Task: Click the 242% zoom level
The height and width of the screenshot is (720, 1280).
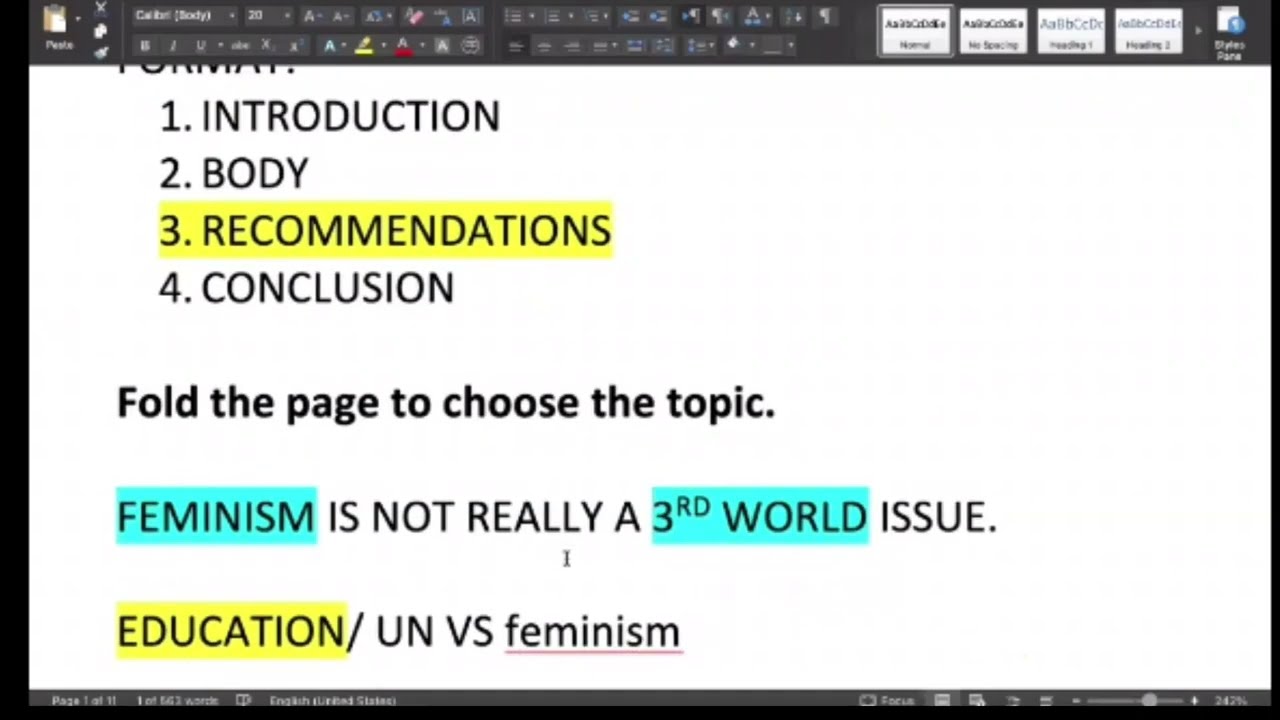Action: pyautogui.click(x=1229, y=701)
